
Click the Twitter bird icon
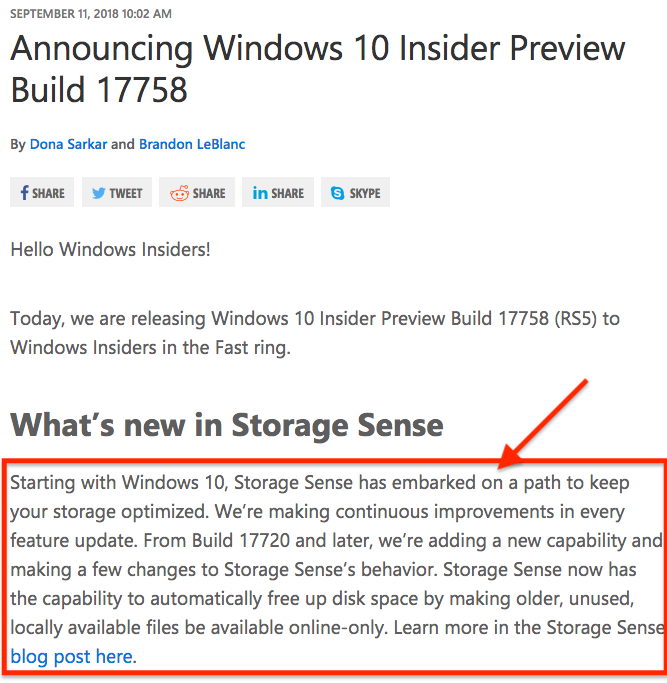tap(98, 193)
